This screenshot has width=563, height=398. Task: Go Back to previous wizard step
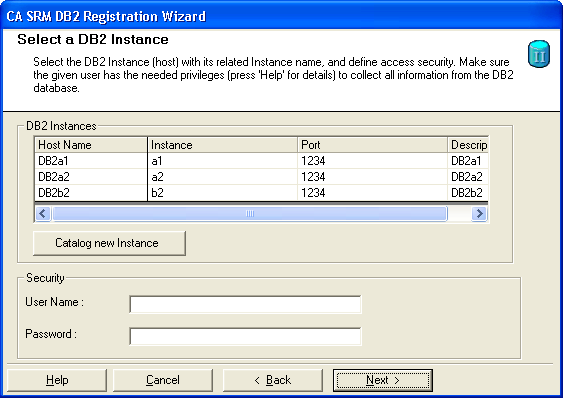tap(273, 380)
